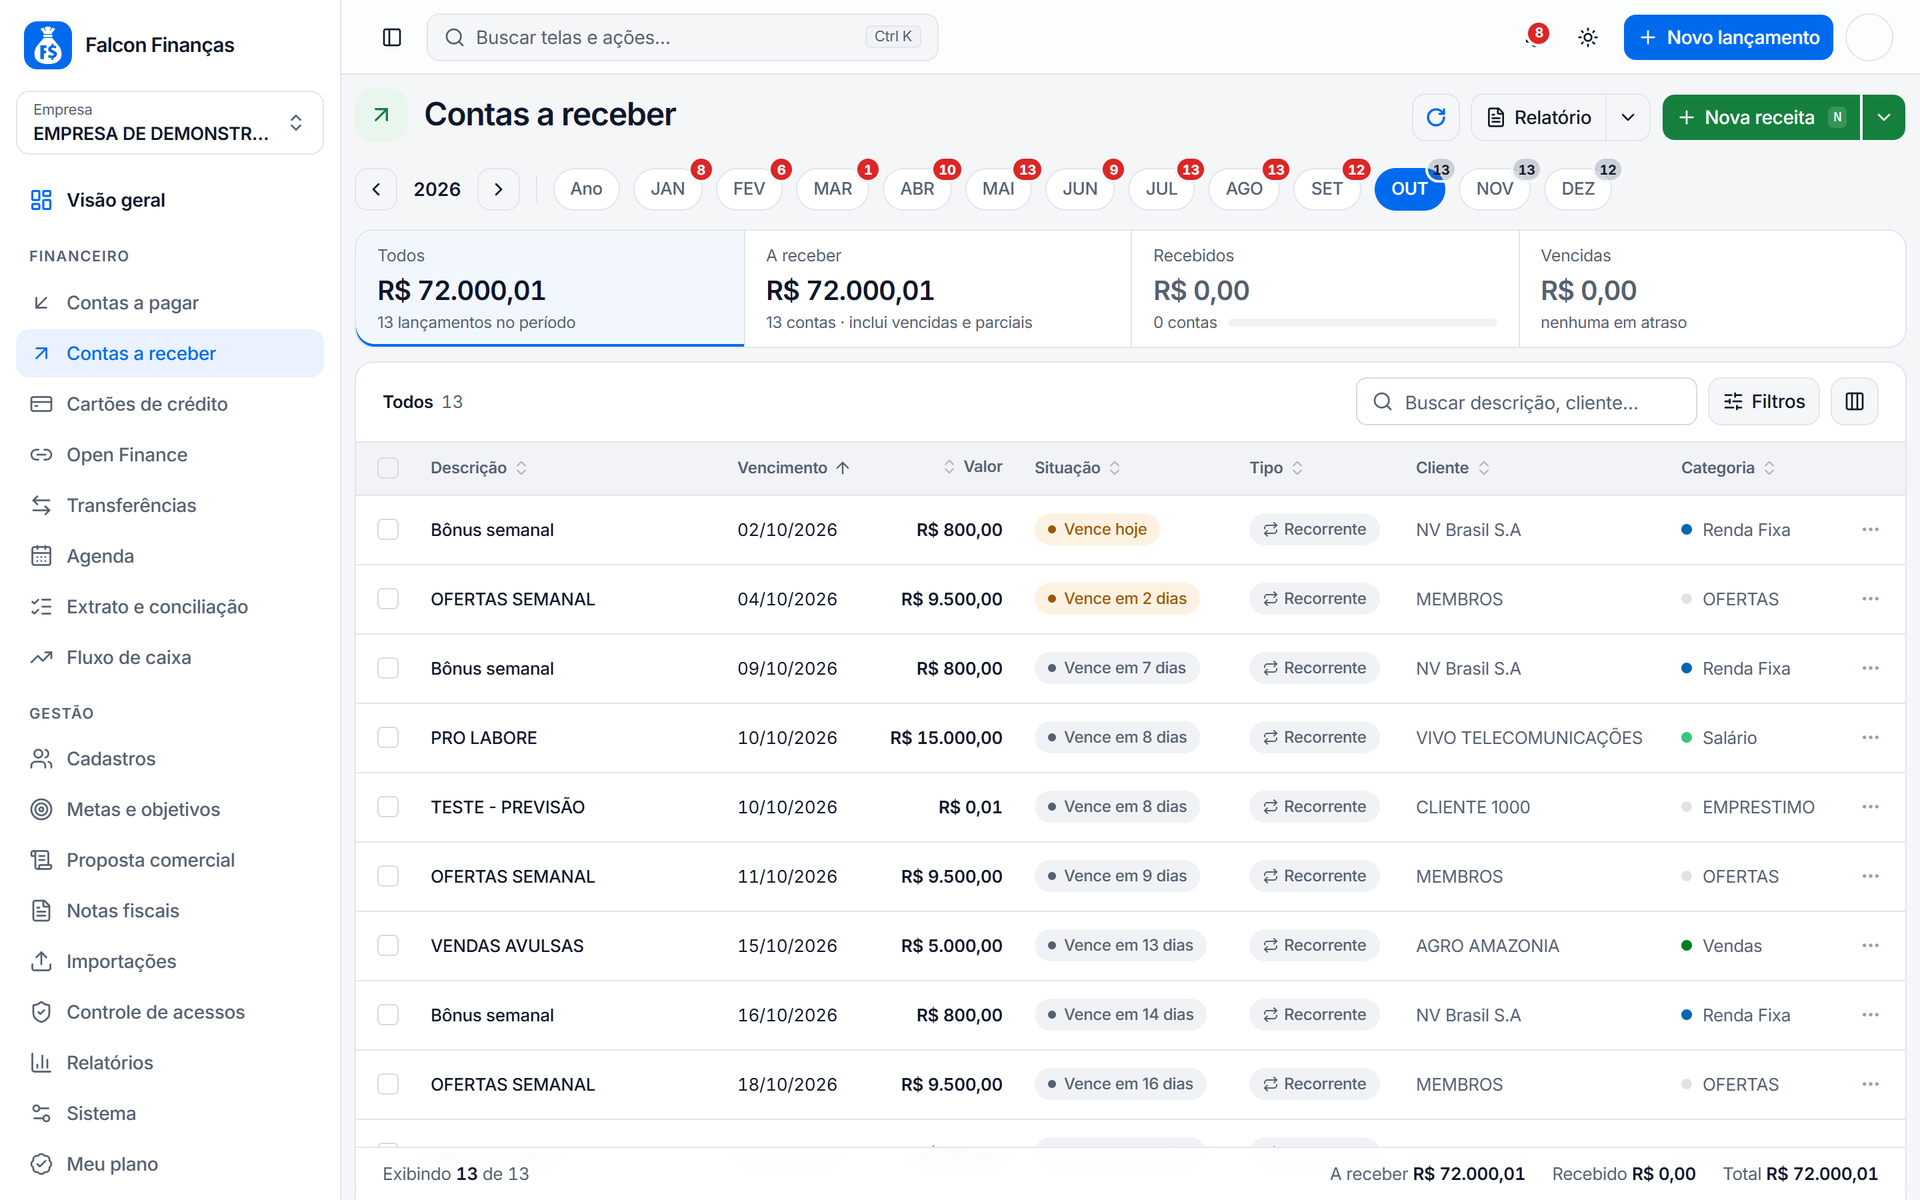Open the notifications bell with 8 badge

tap(1535, 37)
